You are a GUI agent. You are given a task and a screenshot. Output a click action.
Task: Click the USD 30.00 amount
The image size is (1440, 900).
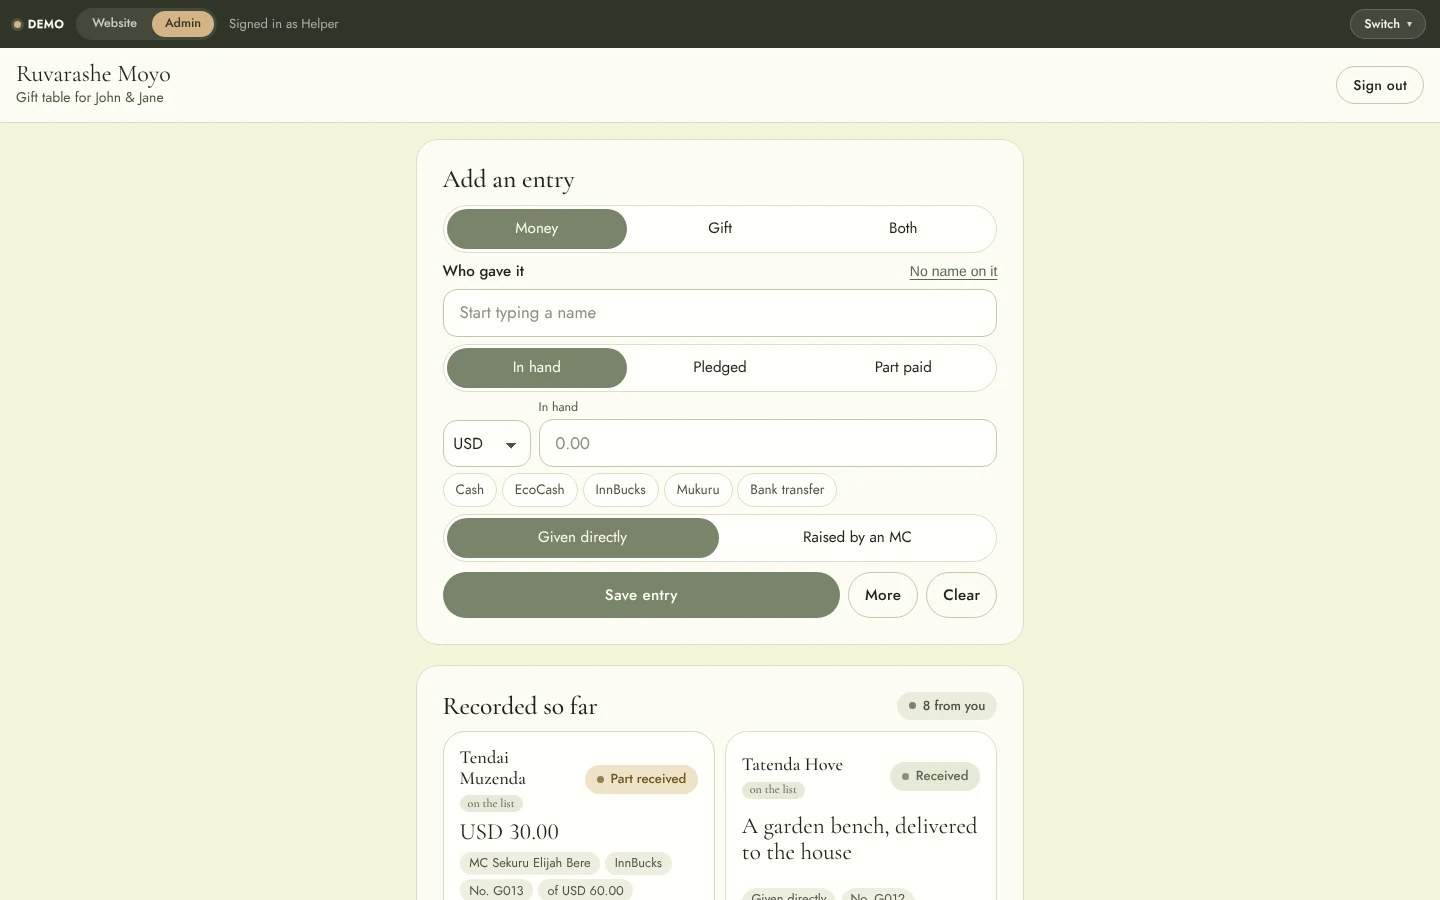[509, 832]
